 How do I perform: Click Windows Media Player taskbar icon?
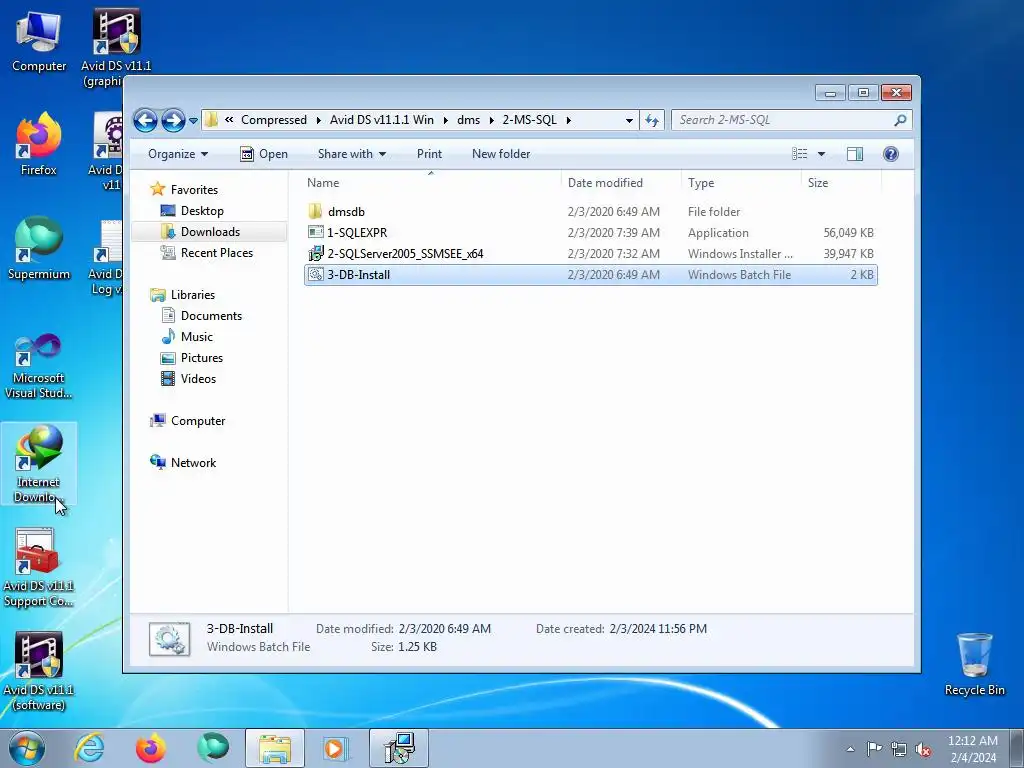[337, 748]
